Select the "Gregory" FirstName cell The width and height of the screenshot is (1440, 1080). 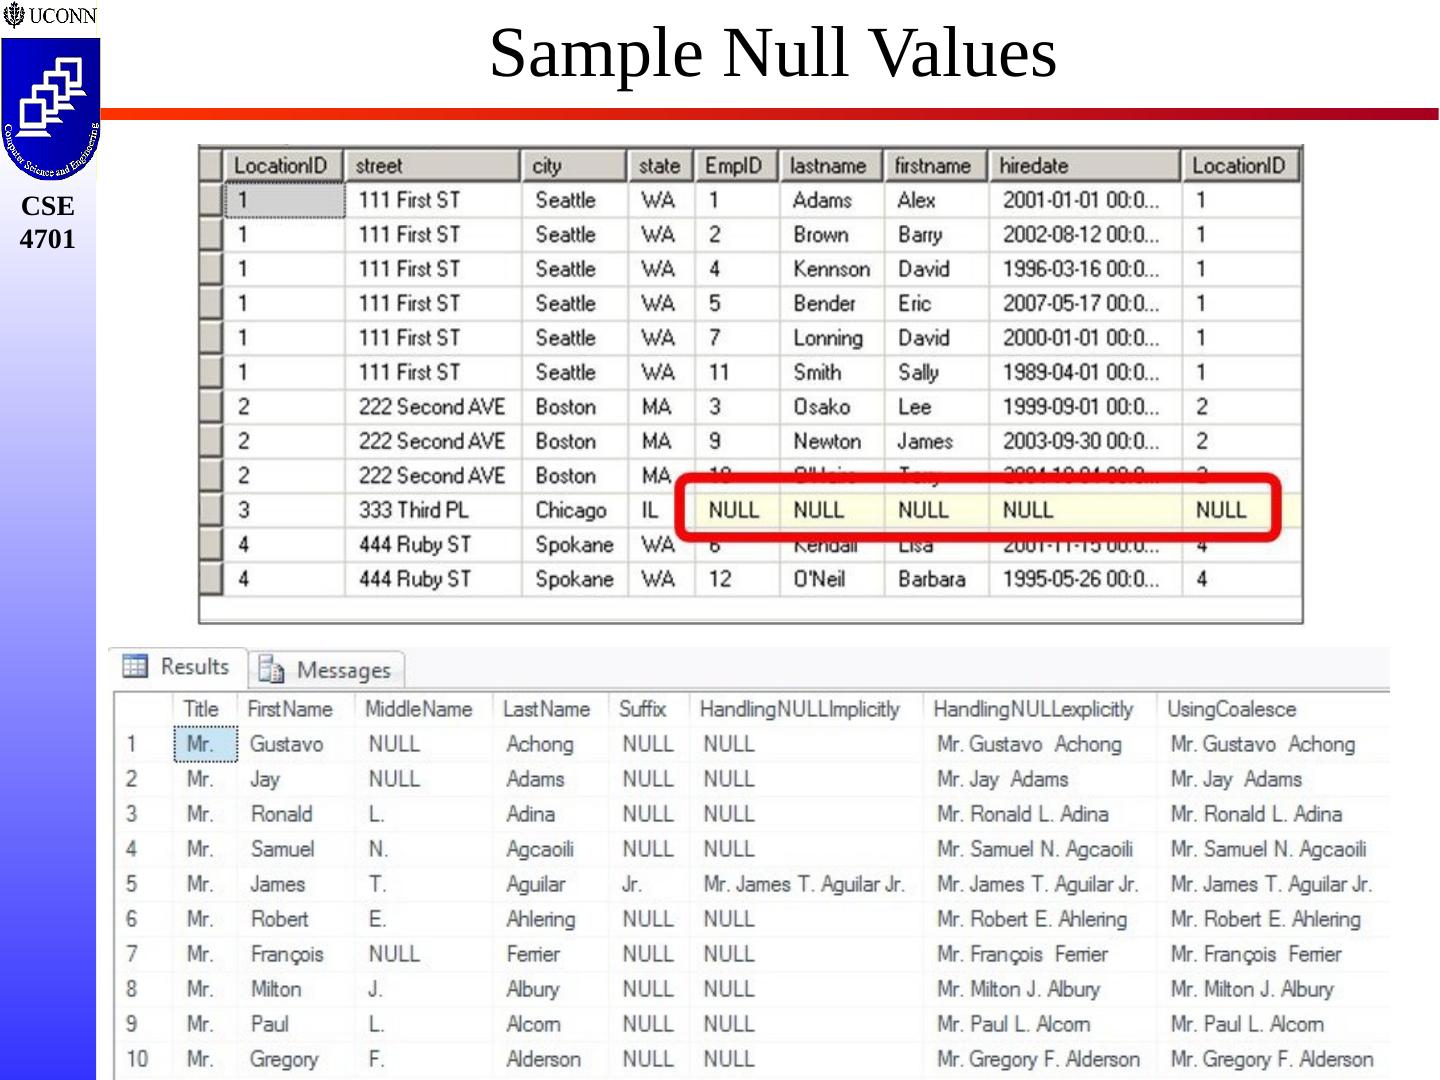[x=296, y=1059]
